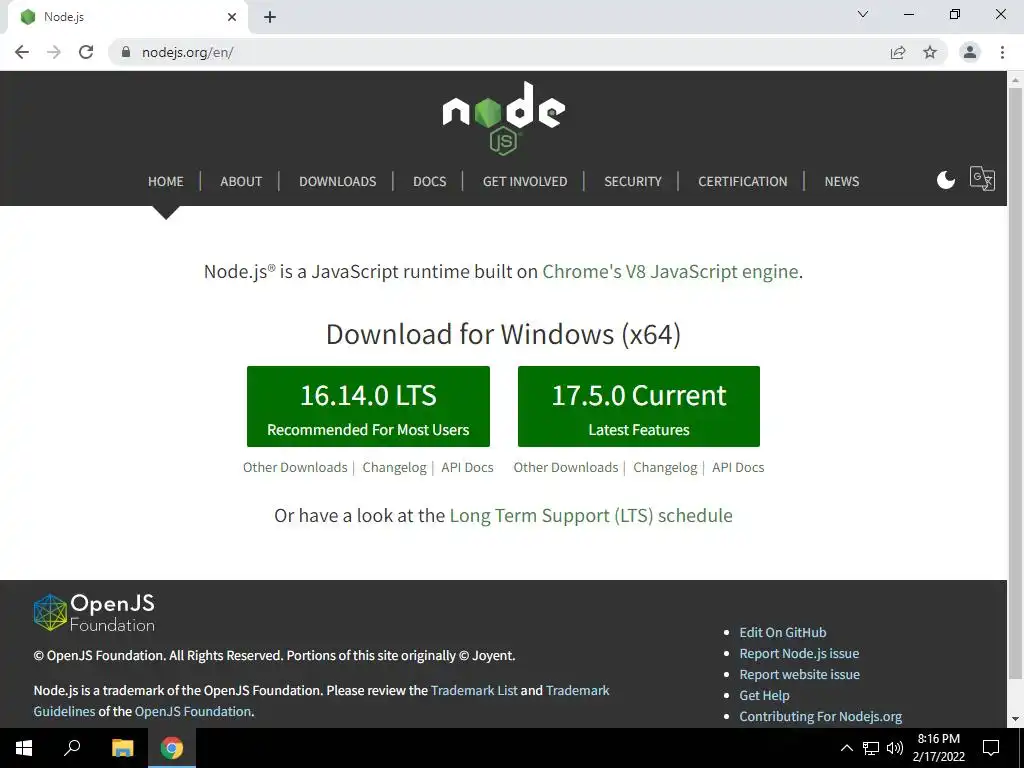Open the SECURITY nav item
This screenshot has width=1024, height=768.
click(x=633, y=182)
